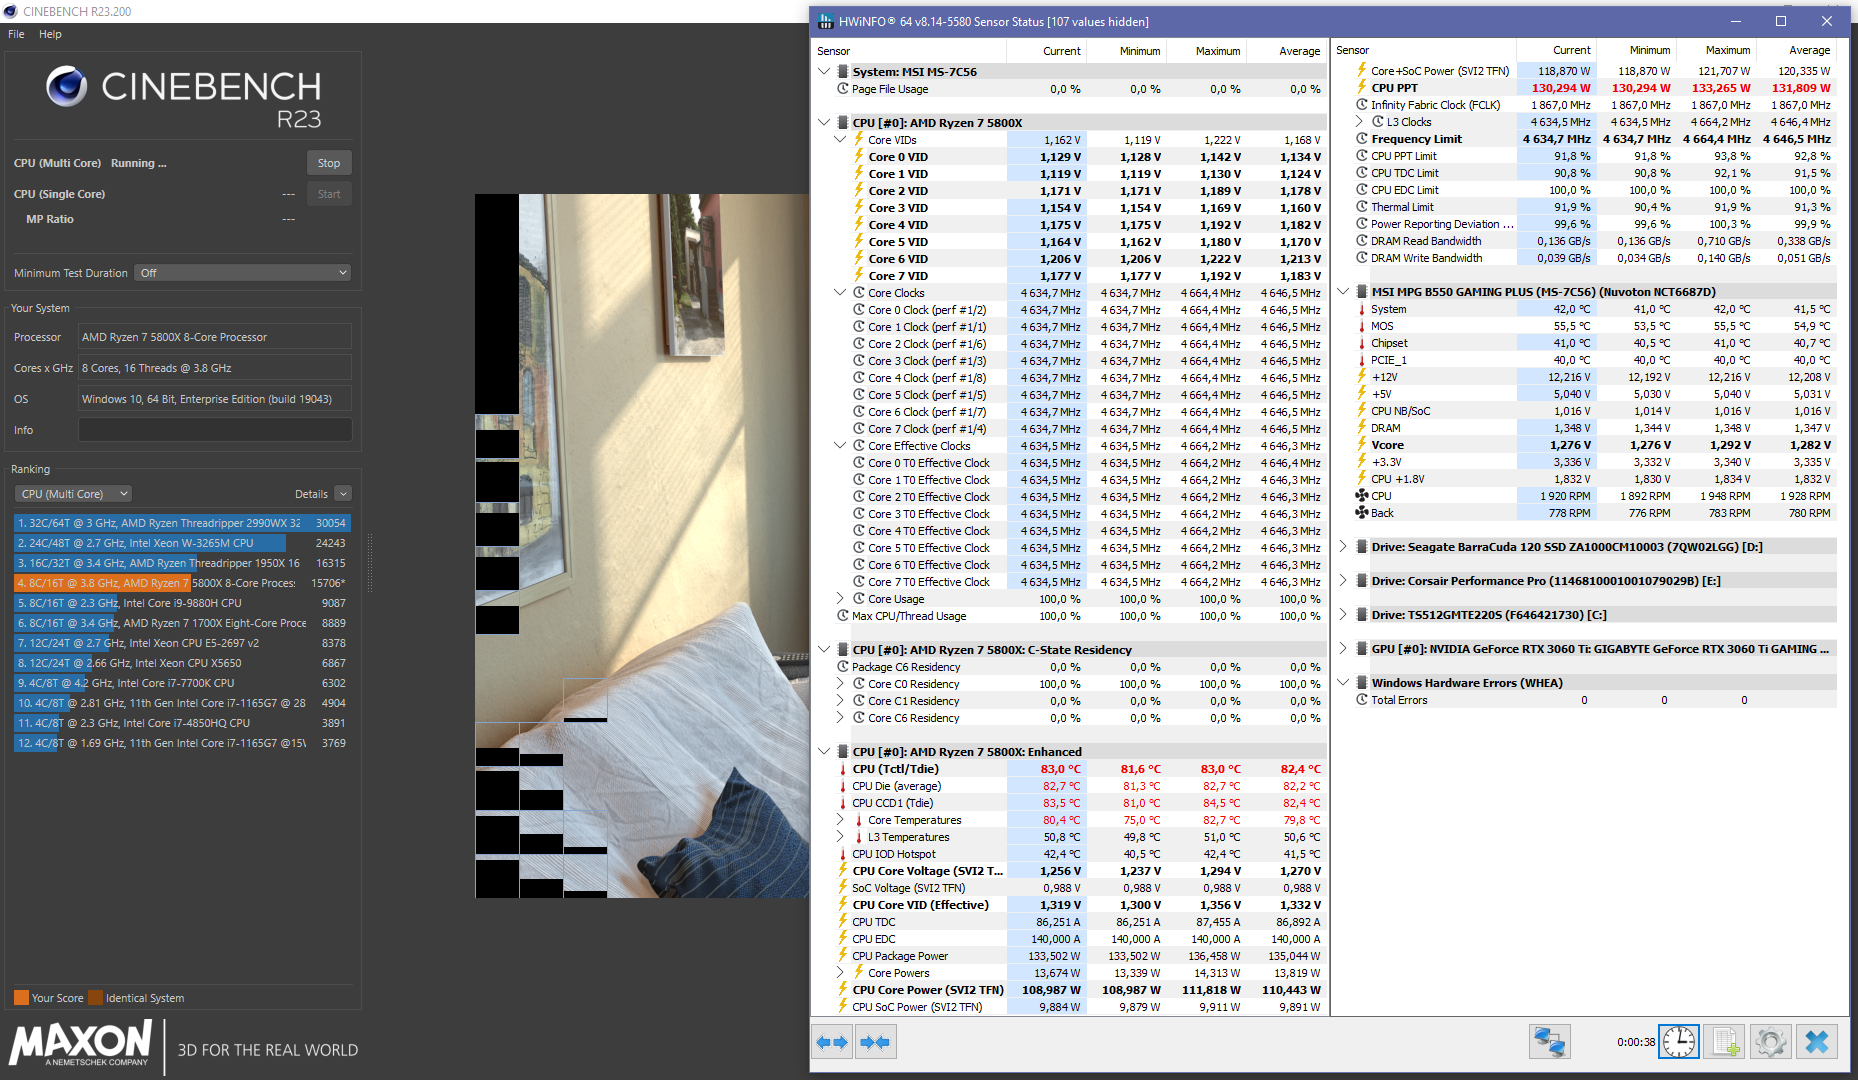The height and width of the screenshot is (1080, 1858).
Task: Open HWiNFO sensor settings gear icon
Action: (1770, 1042)
